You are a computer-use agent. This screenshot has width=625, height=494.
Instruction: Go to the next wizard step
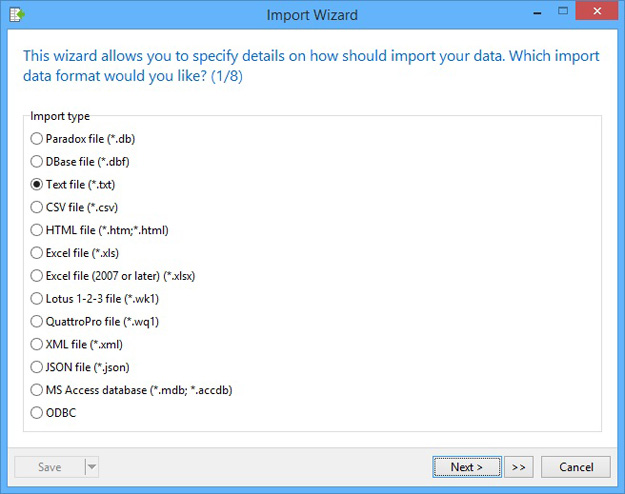point(467,467)
